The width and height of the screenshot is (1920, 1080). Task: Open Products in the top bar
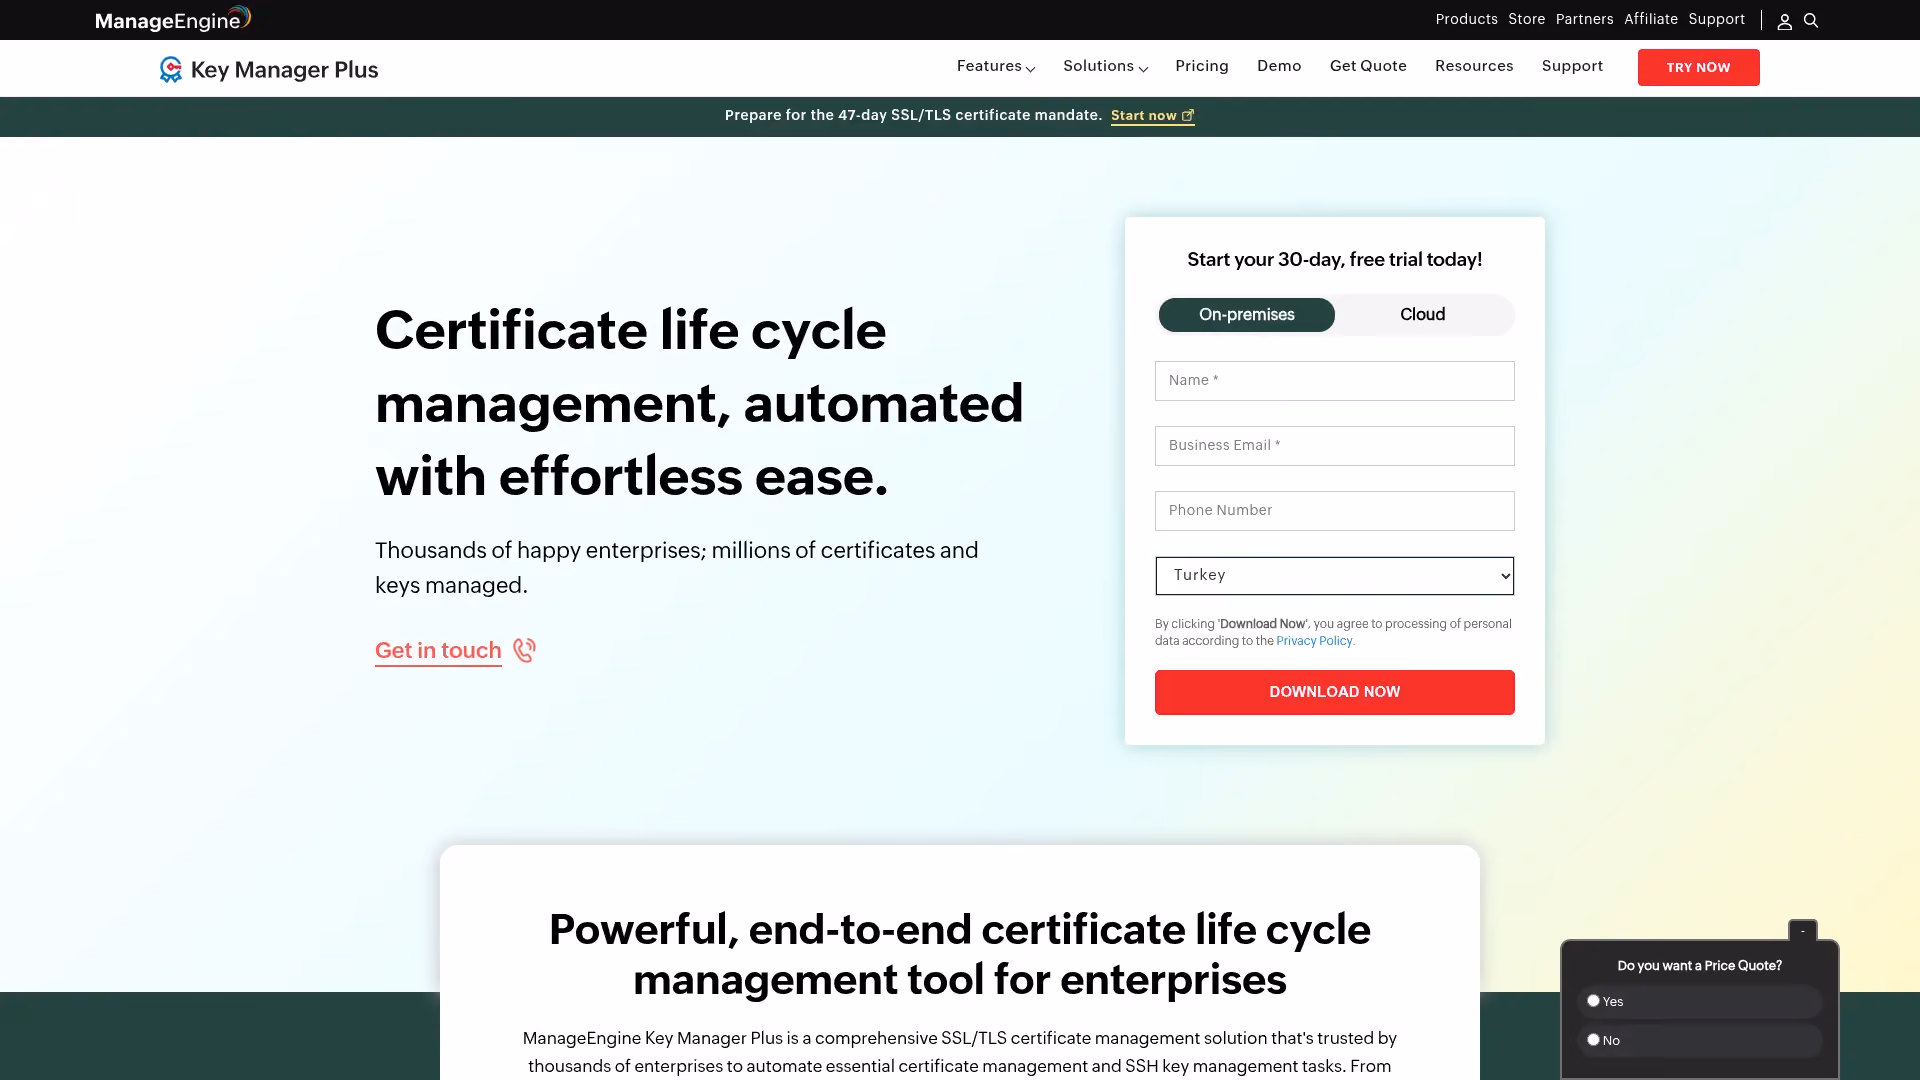point(1466,19)
